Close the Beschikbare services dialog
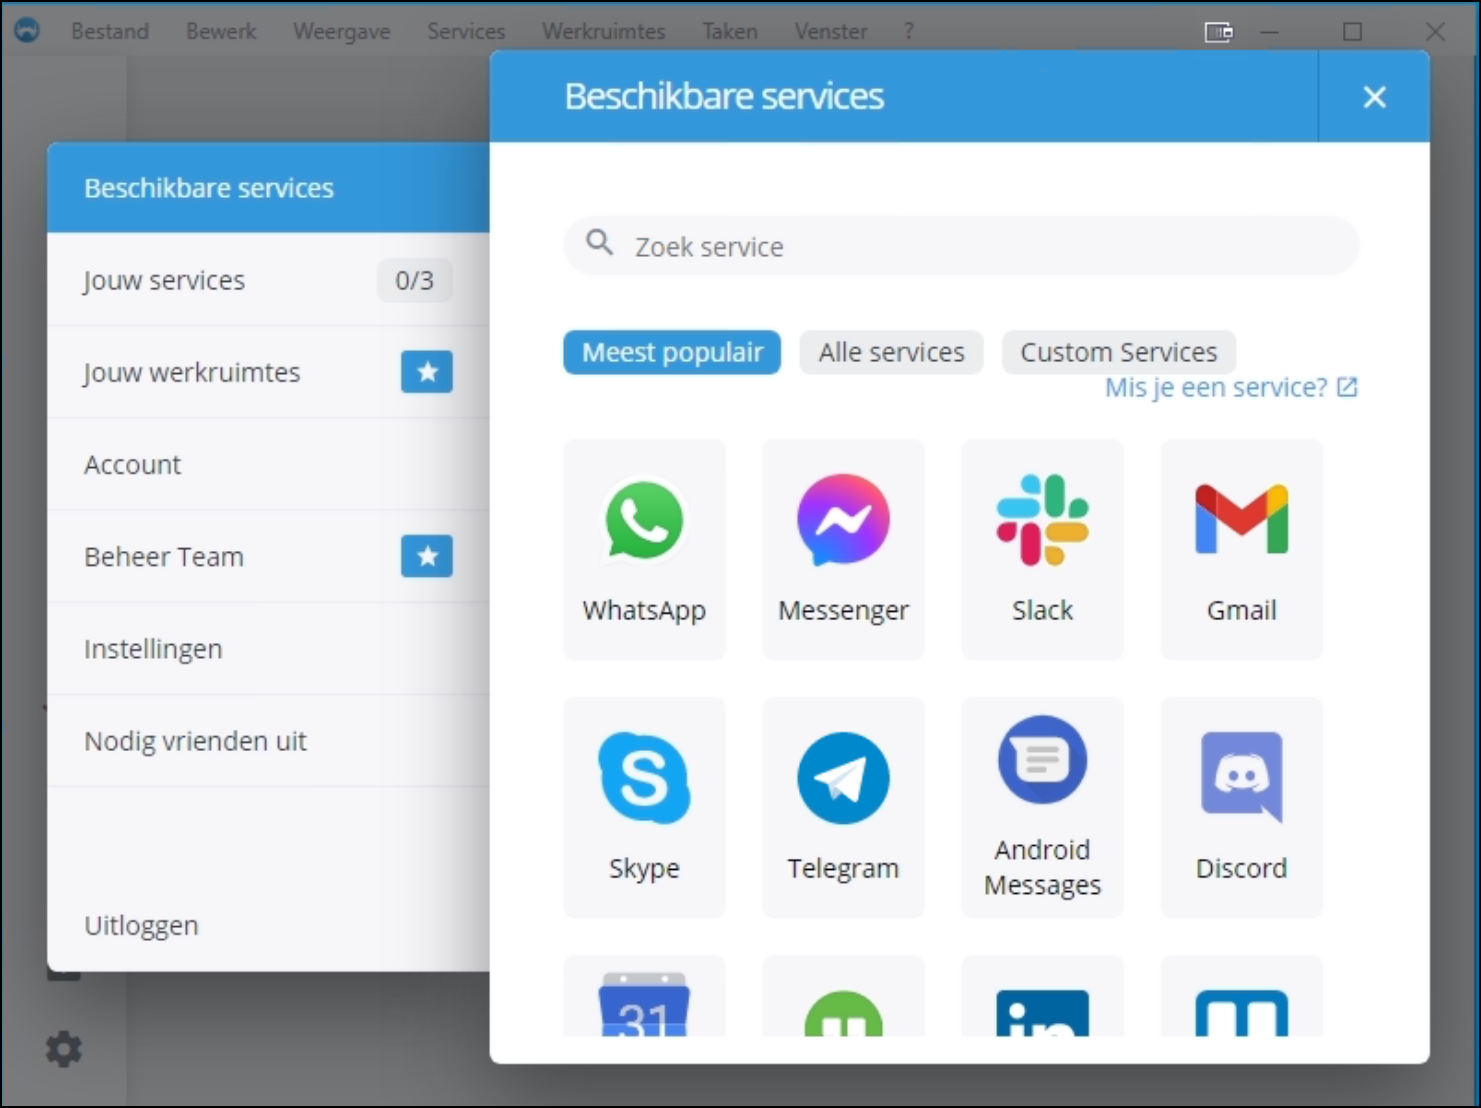The image size is (1481, 1108). pos(1375,97)
